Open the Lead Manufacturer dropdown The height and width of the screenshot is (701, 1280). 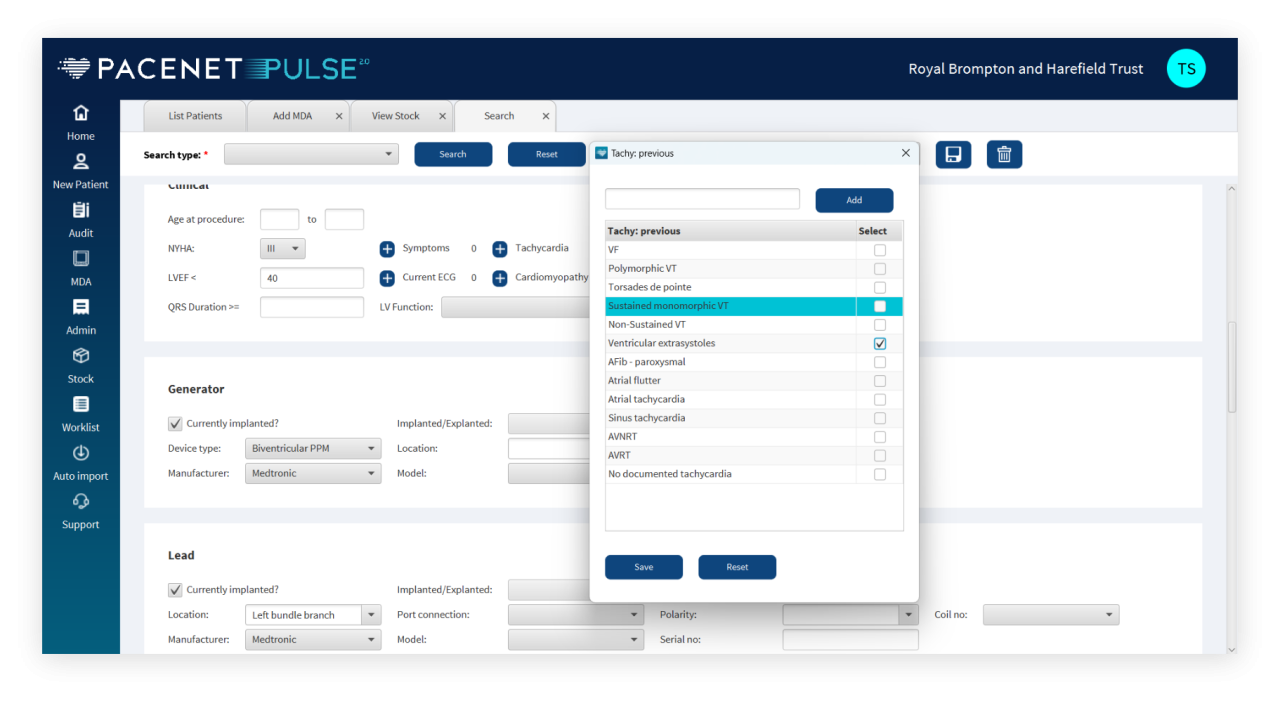click(x=313, y=640)
